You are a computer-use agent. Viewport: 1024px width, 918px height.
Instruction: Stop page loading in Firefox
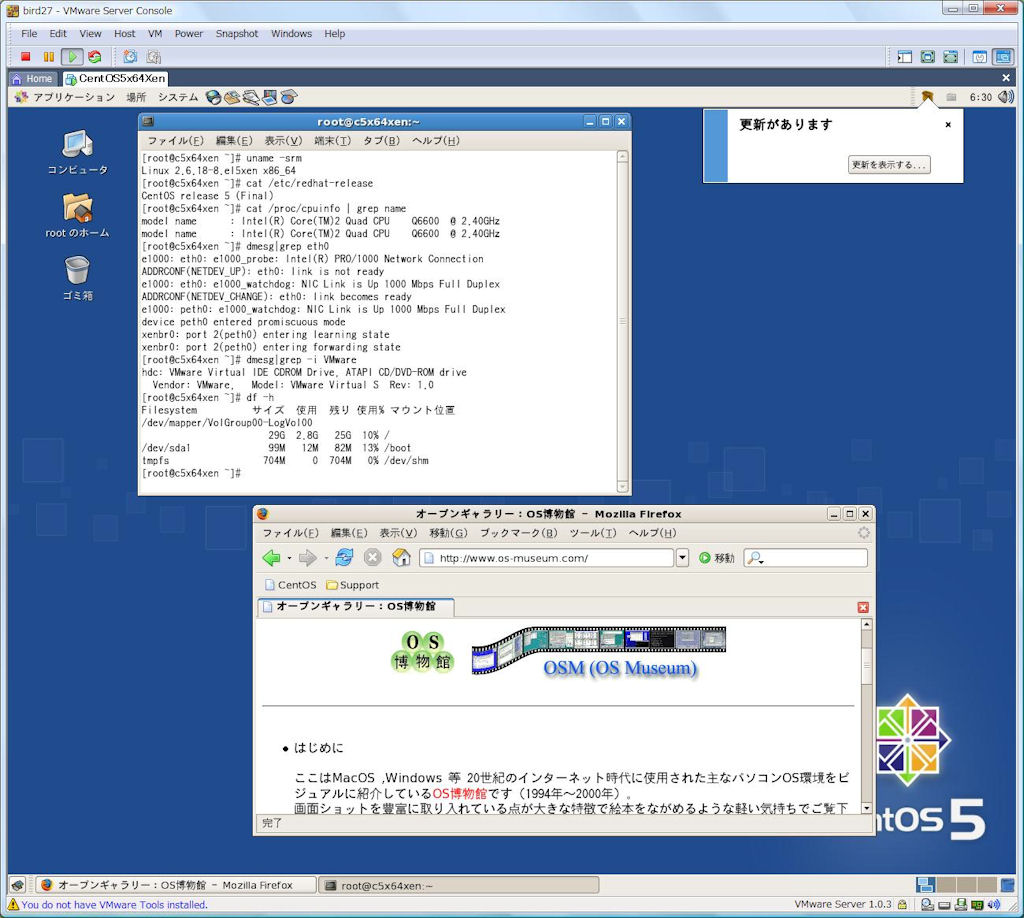(372, 558)
